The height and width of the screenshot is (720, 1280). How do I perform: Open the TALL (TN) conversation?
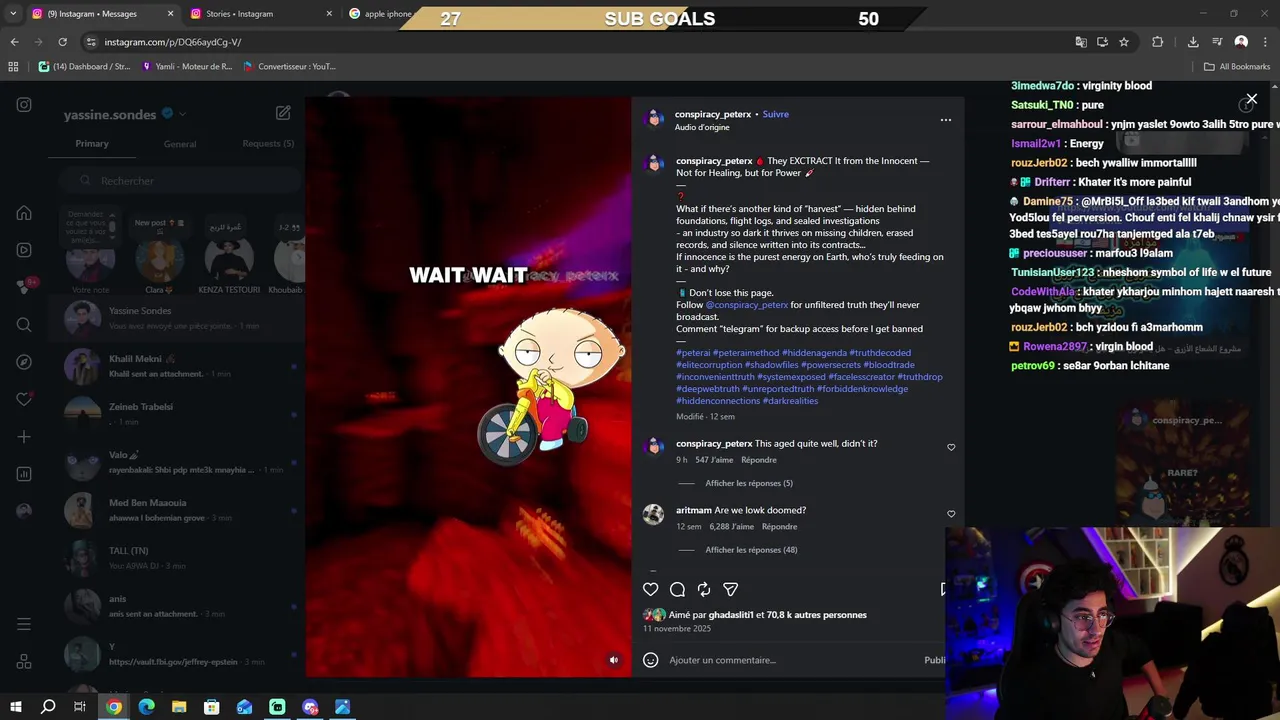pos(175,558)
